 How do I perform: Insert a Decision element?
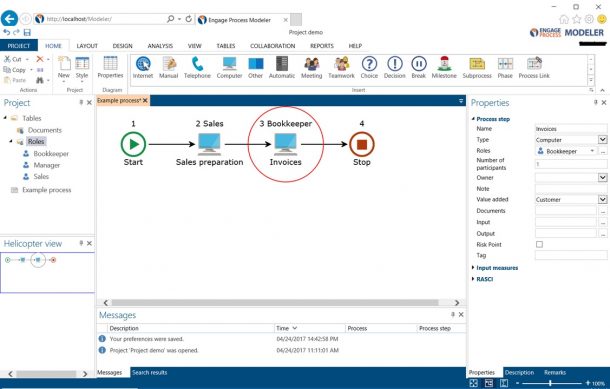[x=394, y=68]
